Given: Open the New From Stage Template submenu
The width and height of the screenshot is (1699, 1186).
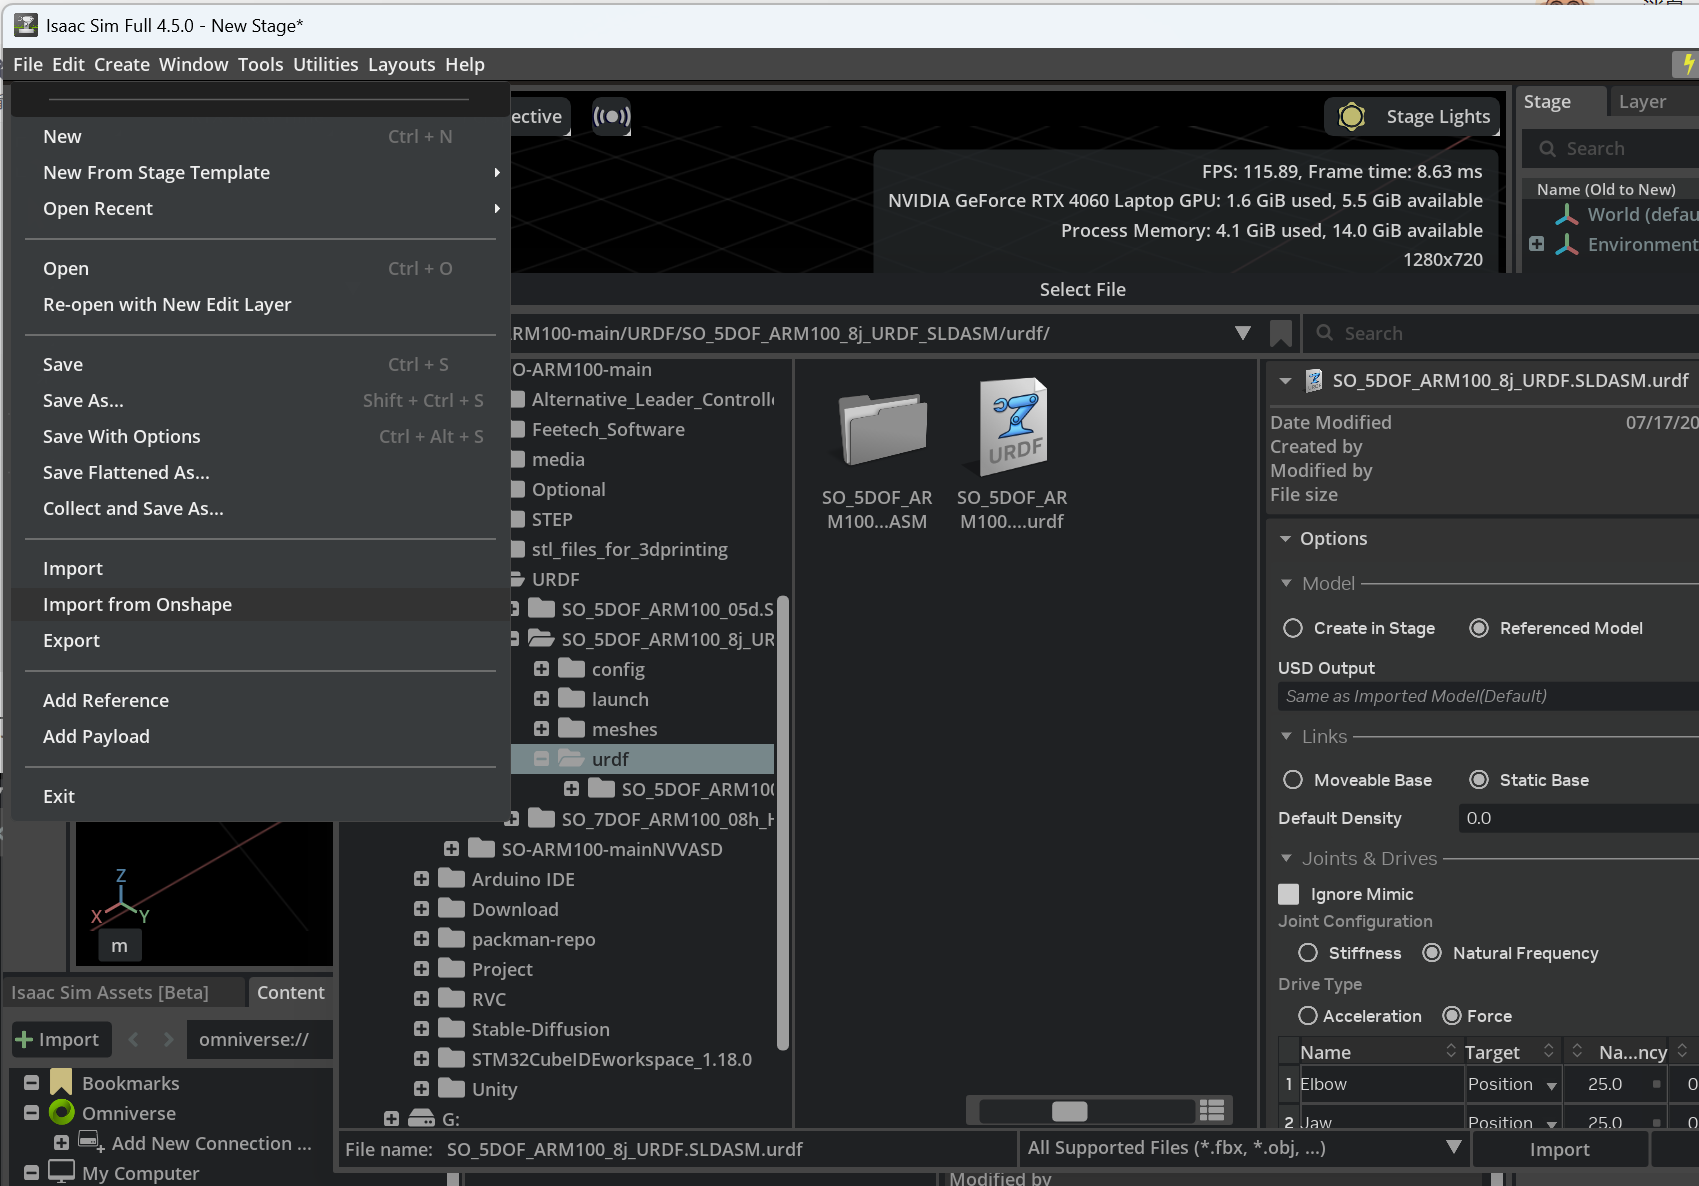Looking at the screenshot, I should click(x=260, y=172).
